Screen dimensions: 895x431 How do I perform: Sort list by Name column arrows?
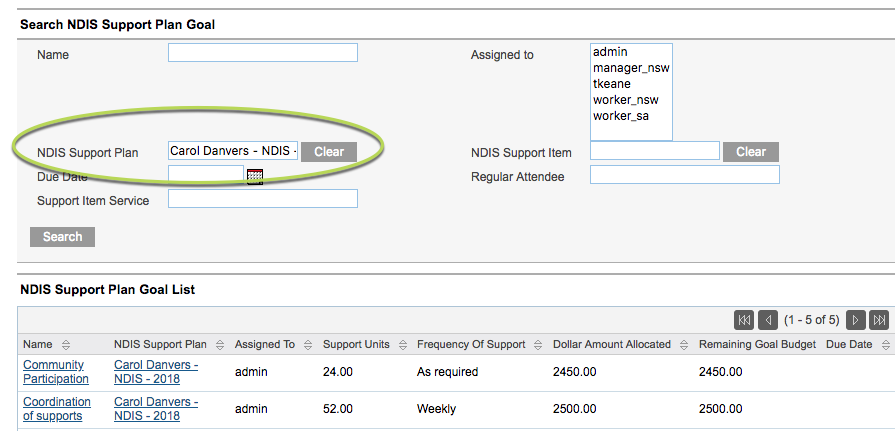66,345
